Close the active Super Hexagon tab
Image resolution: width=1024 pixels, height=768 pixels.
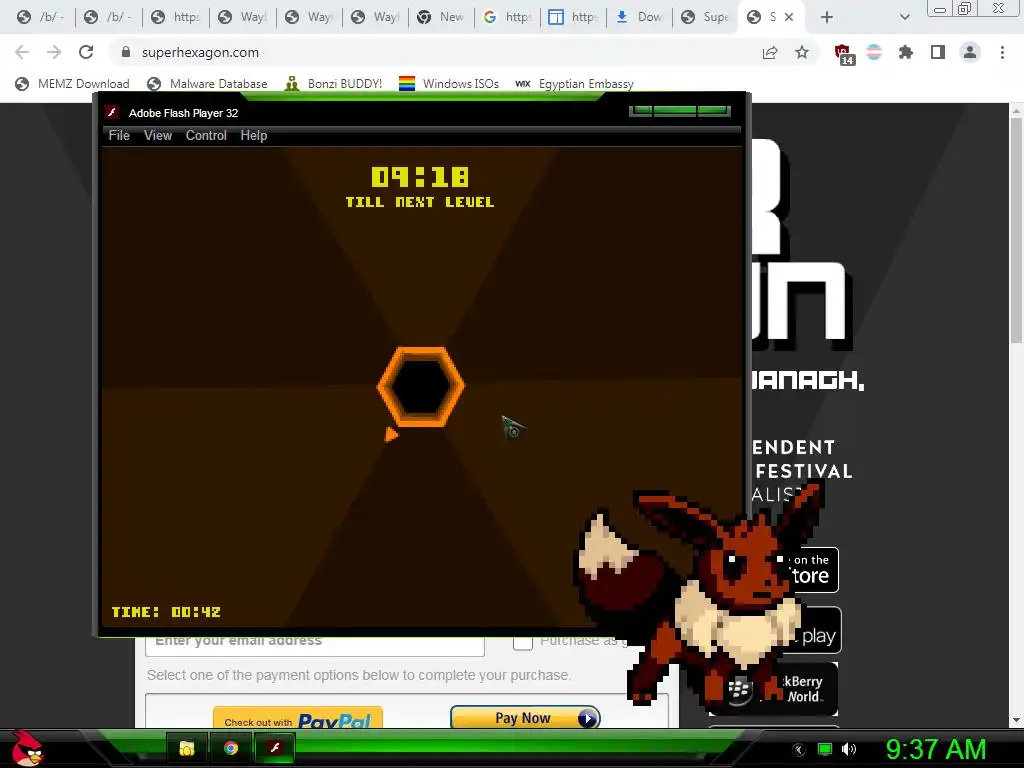(x=789, y=17)
